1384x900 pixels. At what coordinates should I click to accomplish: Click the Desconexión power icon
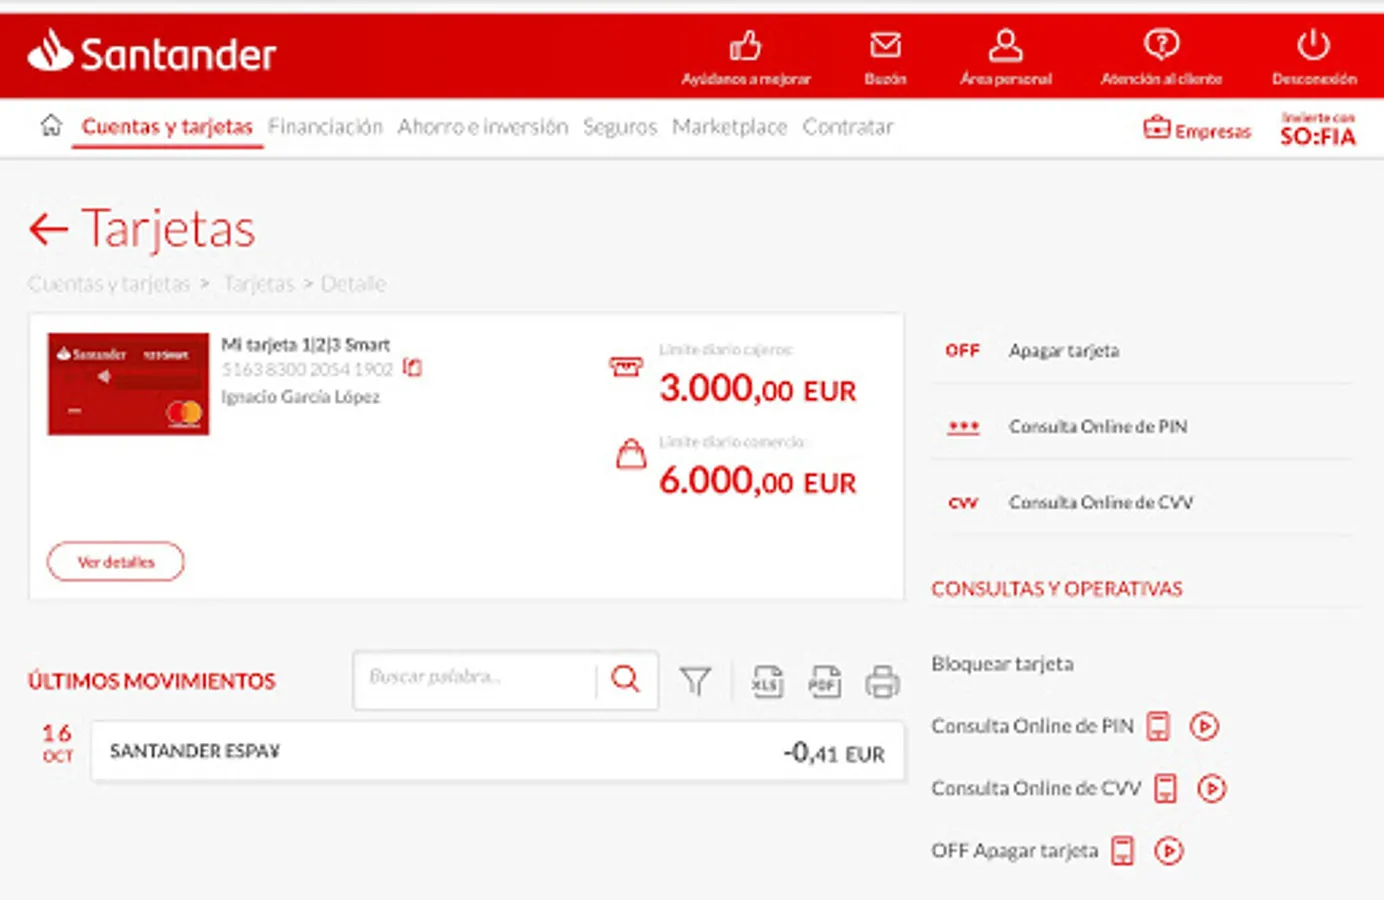tap(1313, 45)
